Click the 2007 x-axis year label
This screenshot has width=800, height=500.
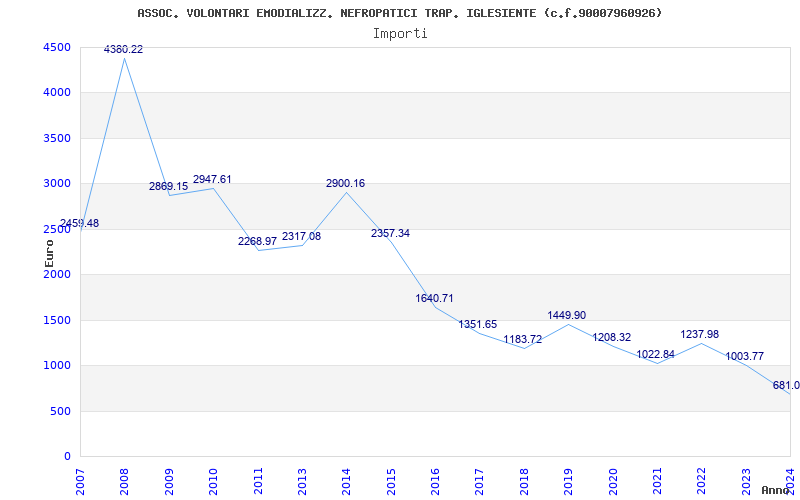(x=79, y=480)
